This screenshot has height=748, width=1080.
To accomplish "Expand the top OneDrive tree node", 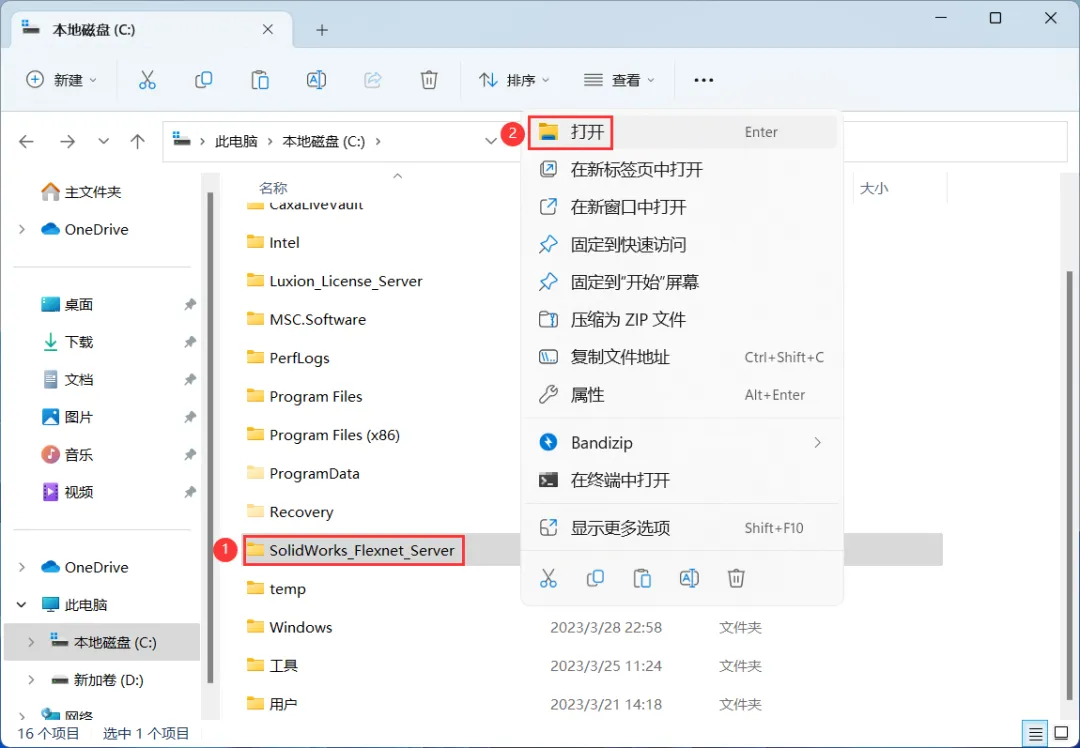I will click(x=22, y=229).
